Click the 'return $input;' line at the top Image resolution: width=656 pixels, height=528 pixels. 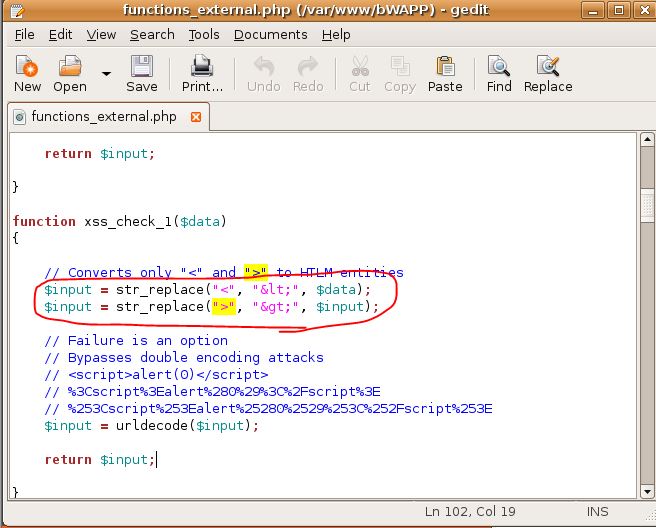point(100,154)
